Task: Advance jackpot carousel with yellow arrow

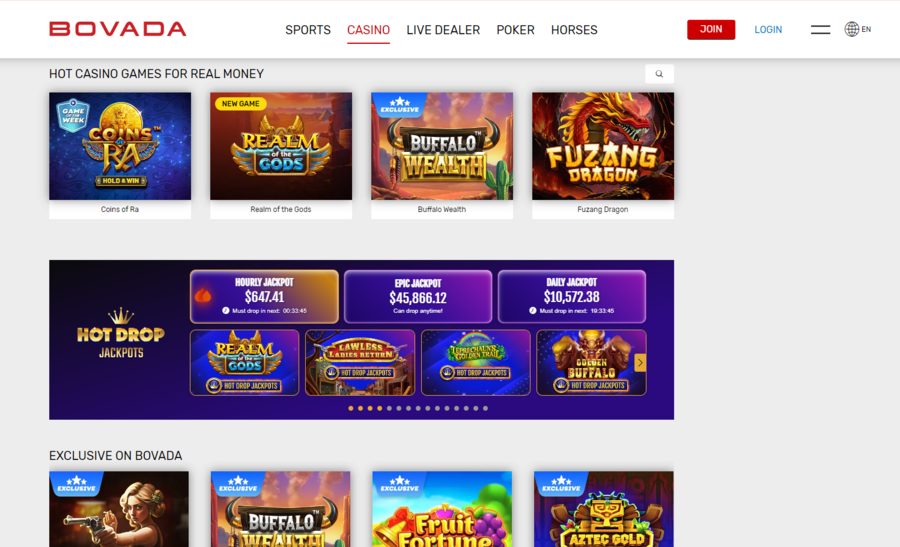Action: [640, 362]
